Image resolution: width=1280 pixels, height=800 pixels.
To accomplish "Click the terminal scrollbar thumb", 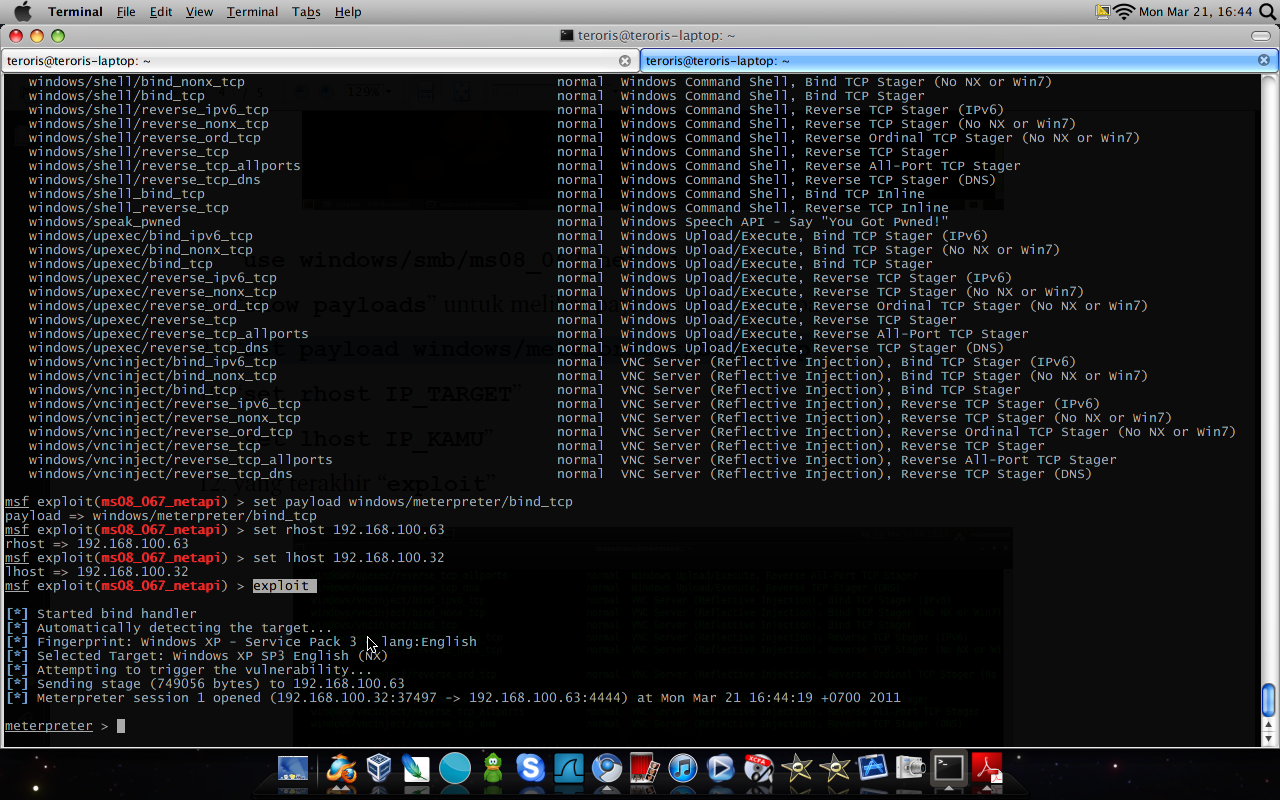I will 1269,700.
